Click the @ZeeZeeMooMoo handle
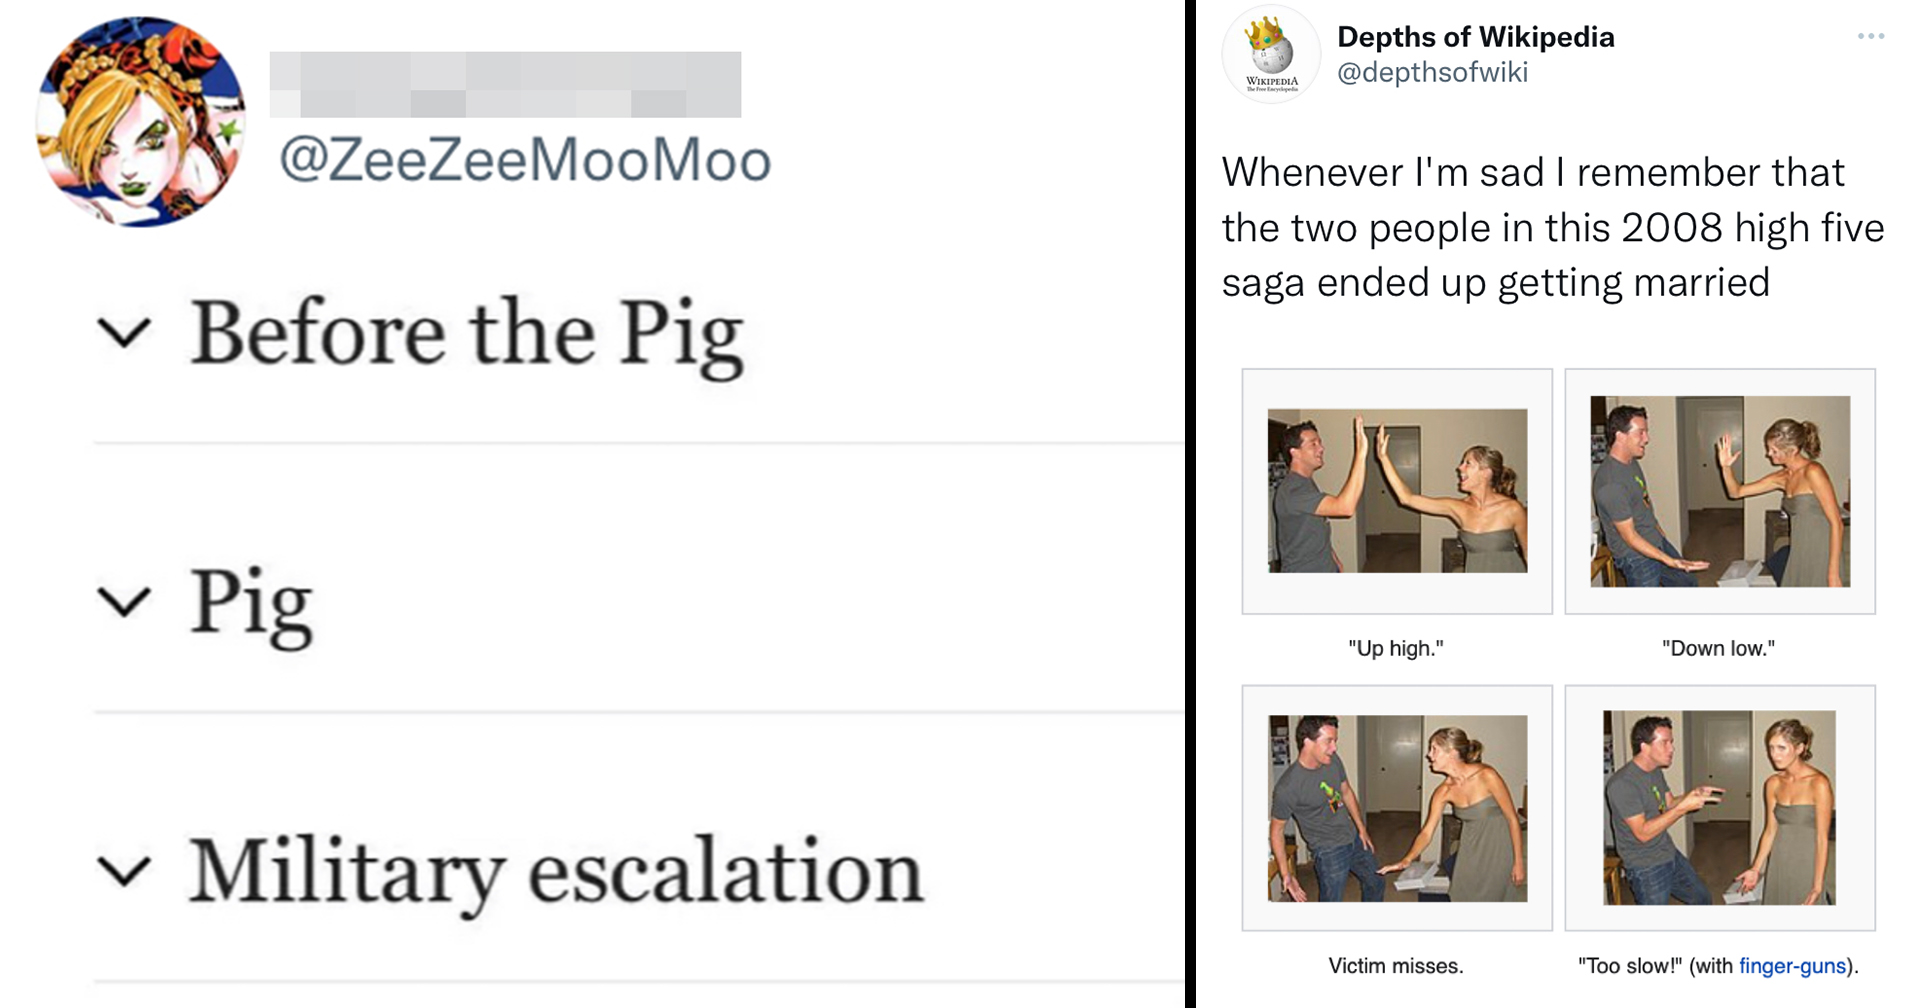Screen dimensions: 1920x1008 click(525, 160)
